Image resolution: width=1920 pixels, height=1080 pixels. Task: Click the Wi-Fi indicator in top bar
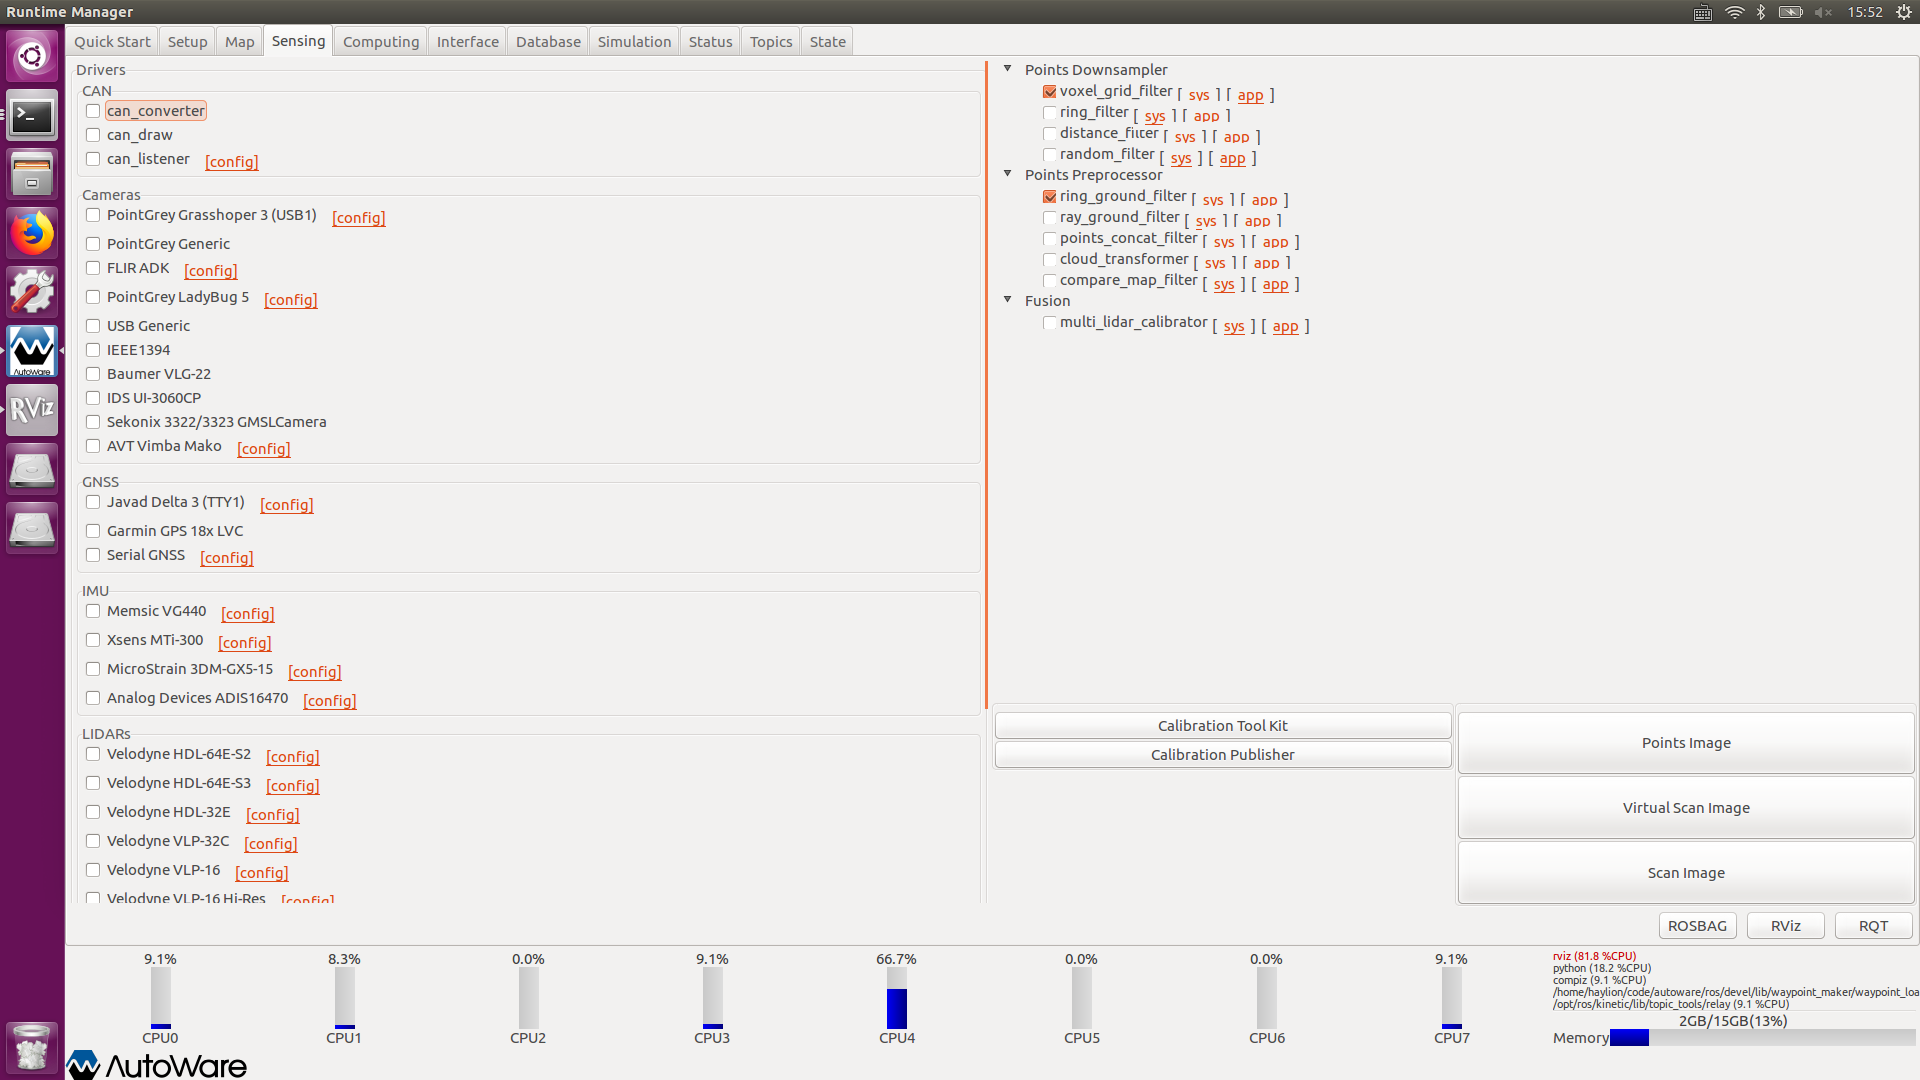[1734, 12]
